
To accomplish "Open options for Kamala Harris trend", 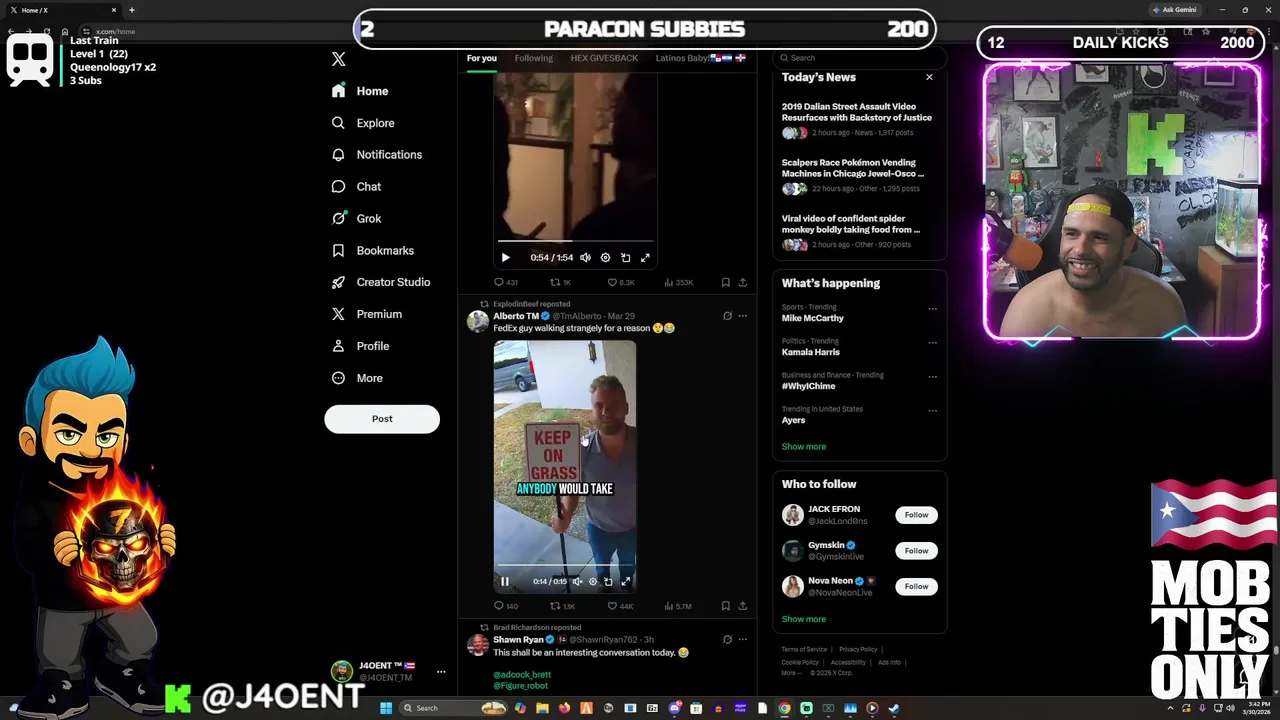I will click(x=932, y=343).
